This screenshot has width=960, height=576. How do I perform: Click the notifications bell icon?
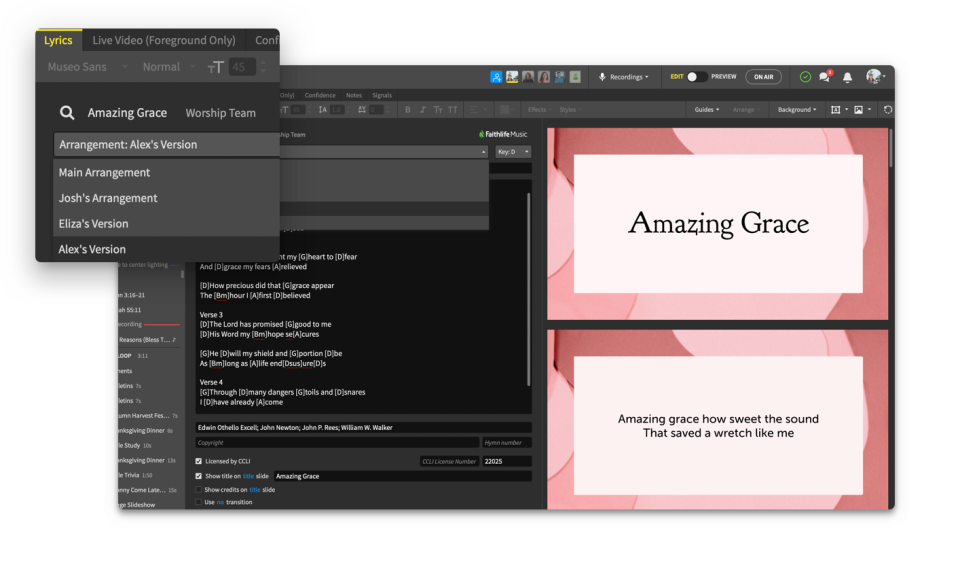(847, 77)
